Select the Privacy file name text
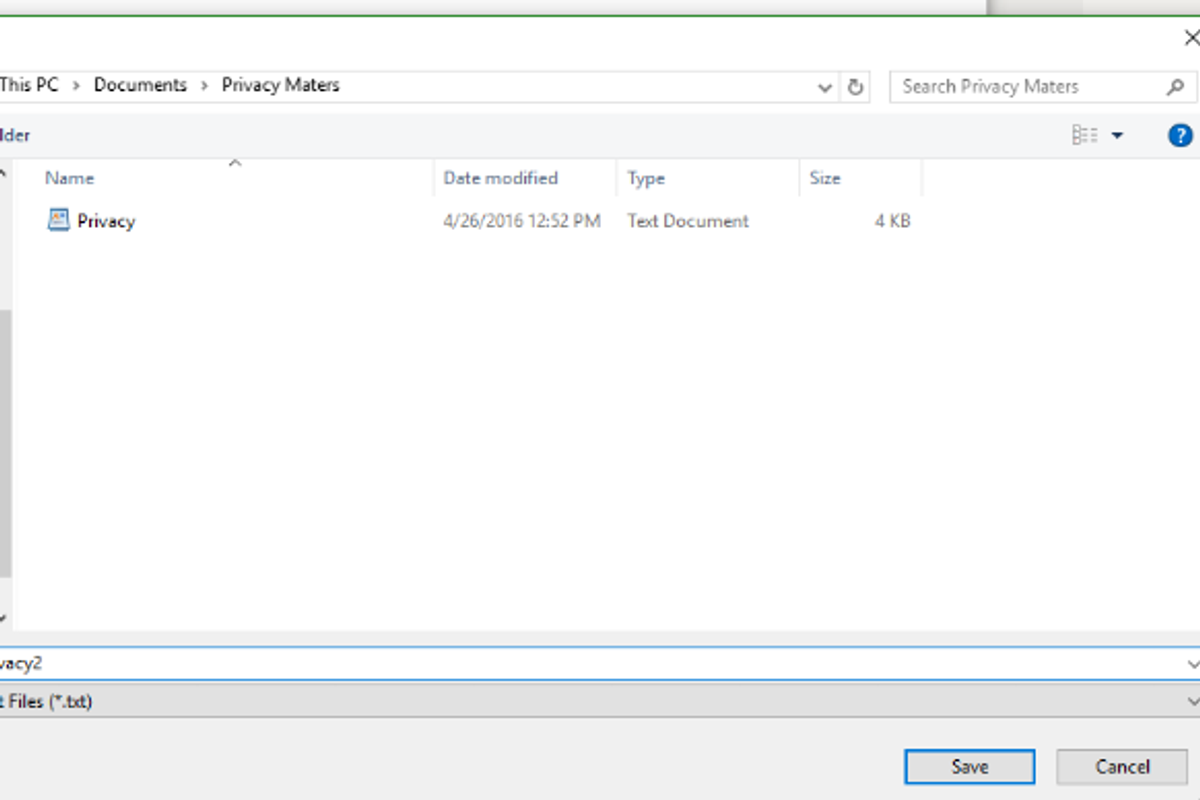 (x=106, y=221)
